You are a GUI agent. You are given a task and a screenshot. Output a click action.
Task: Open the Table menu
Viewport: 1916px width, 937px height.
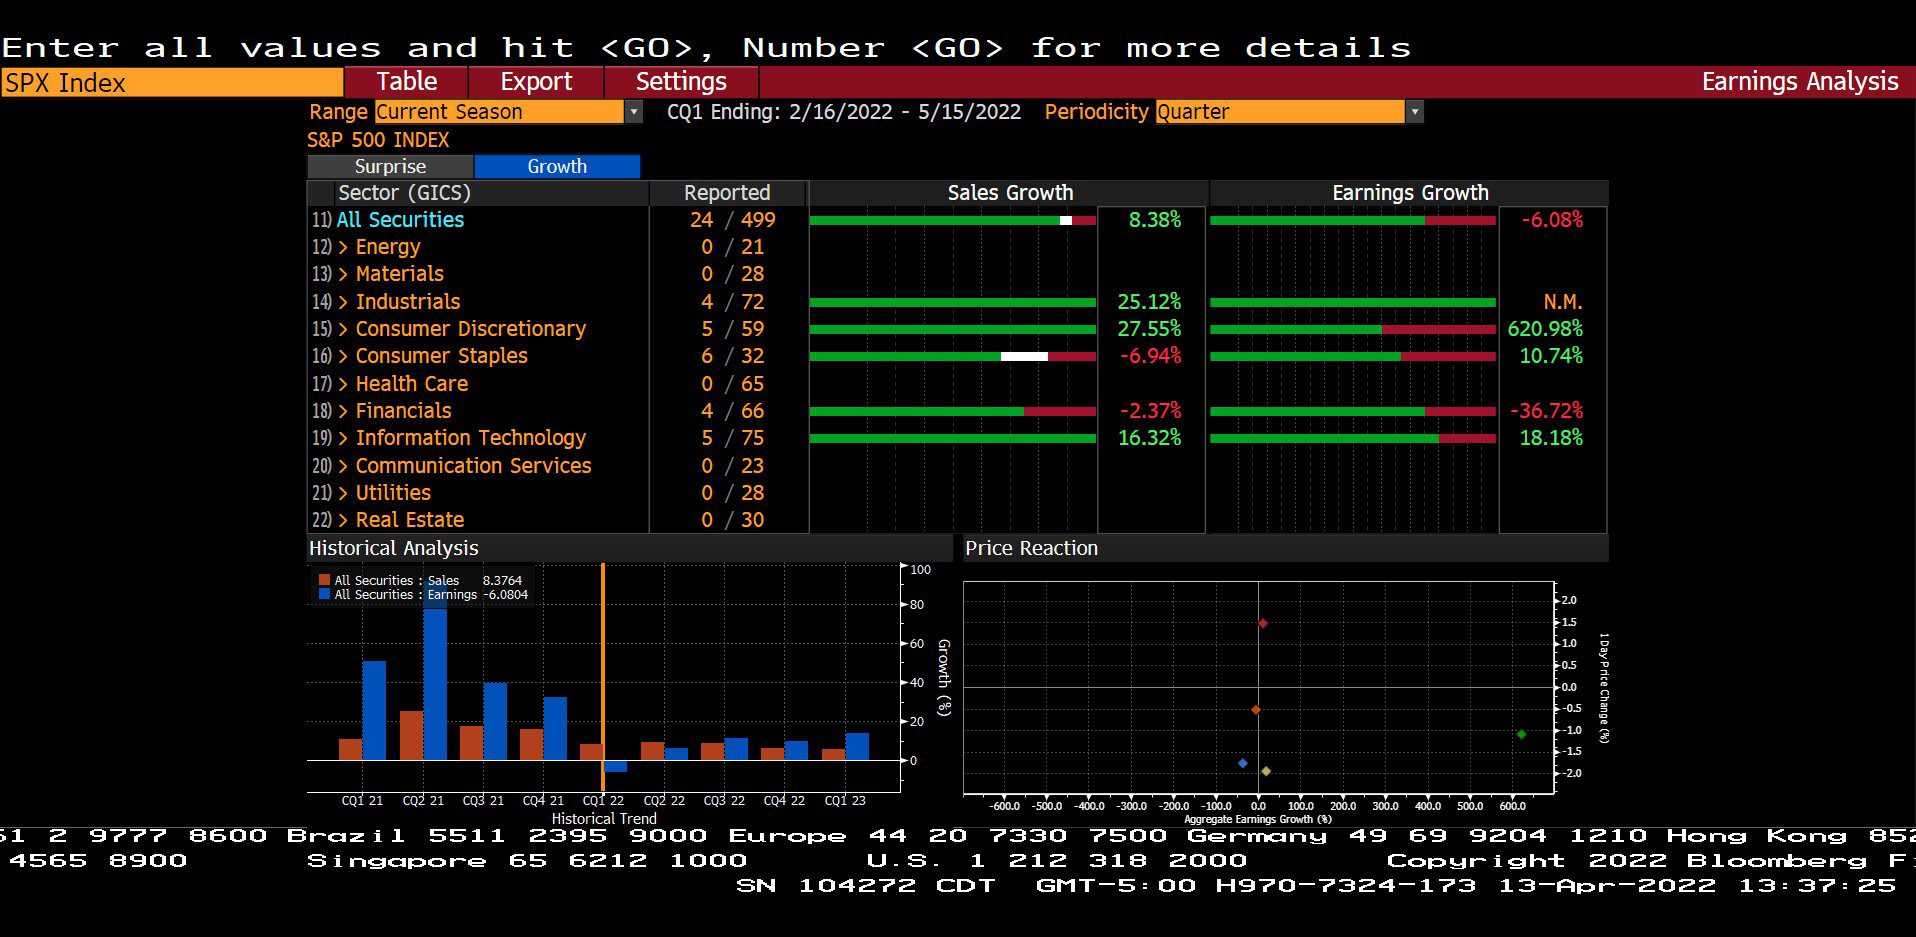(x=406, y=82)
